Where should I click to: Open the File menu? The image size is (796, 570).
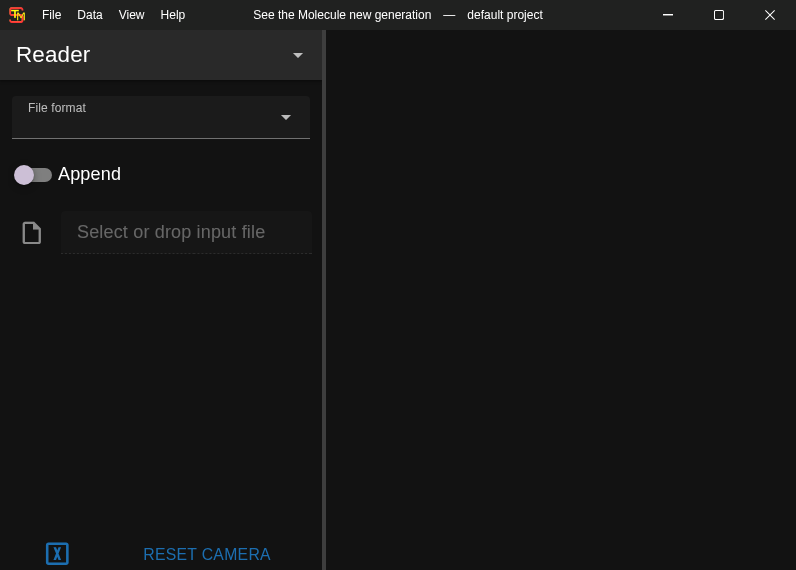51,15
